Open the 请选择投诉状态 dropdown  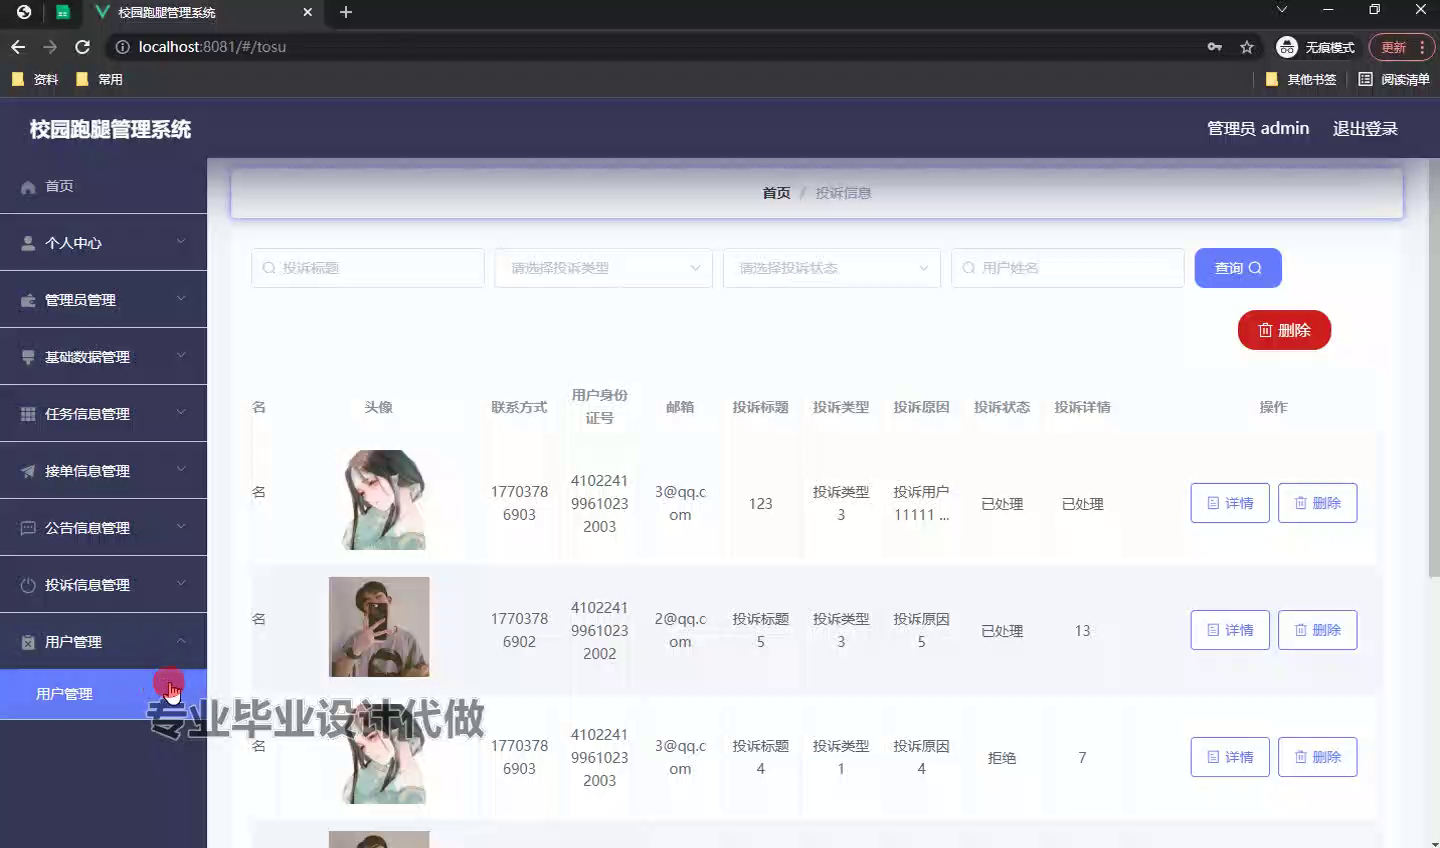(832, 268)
